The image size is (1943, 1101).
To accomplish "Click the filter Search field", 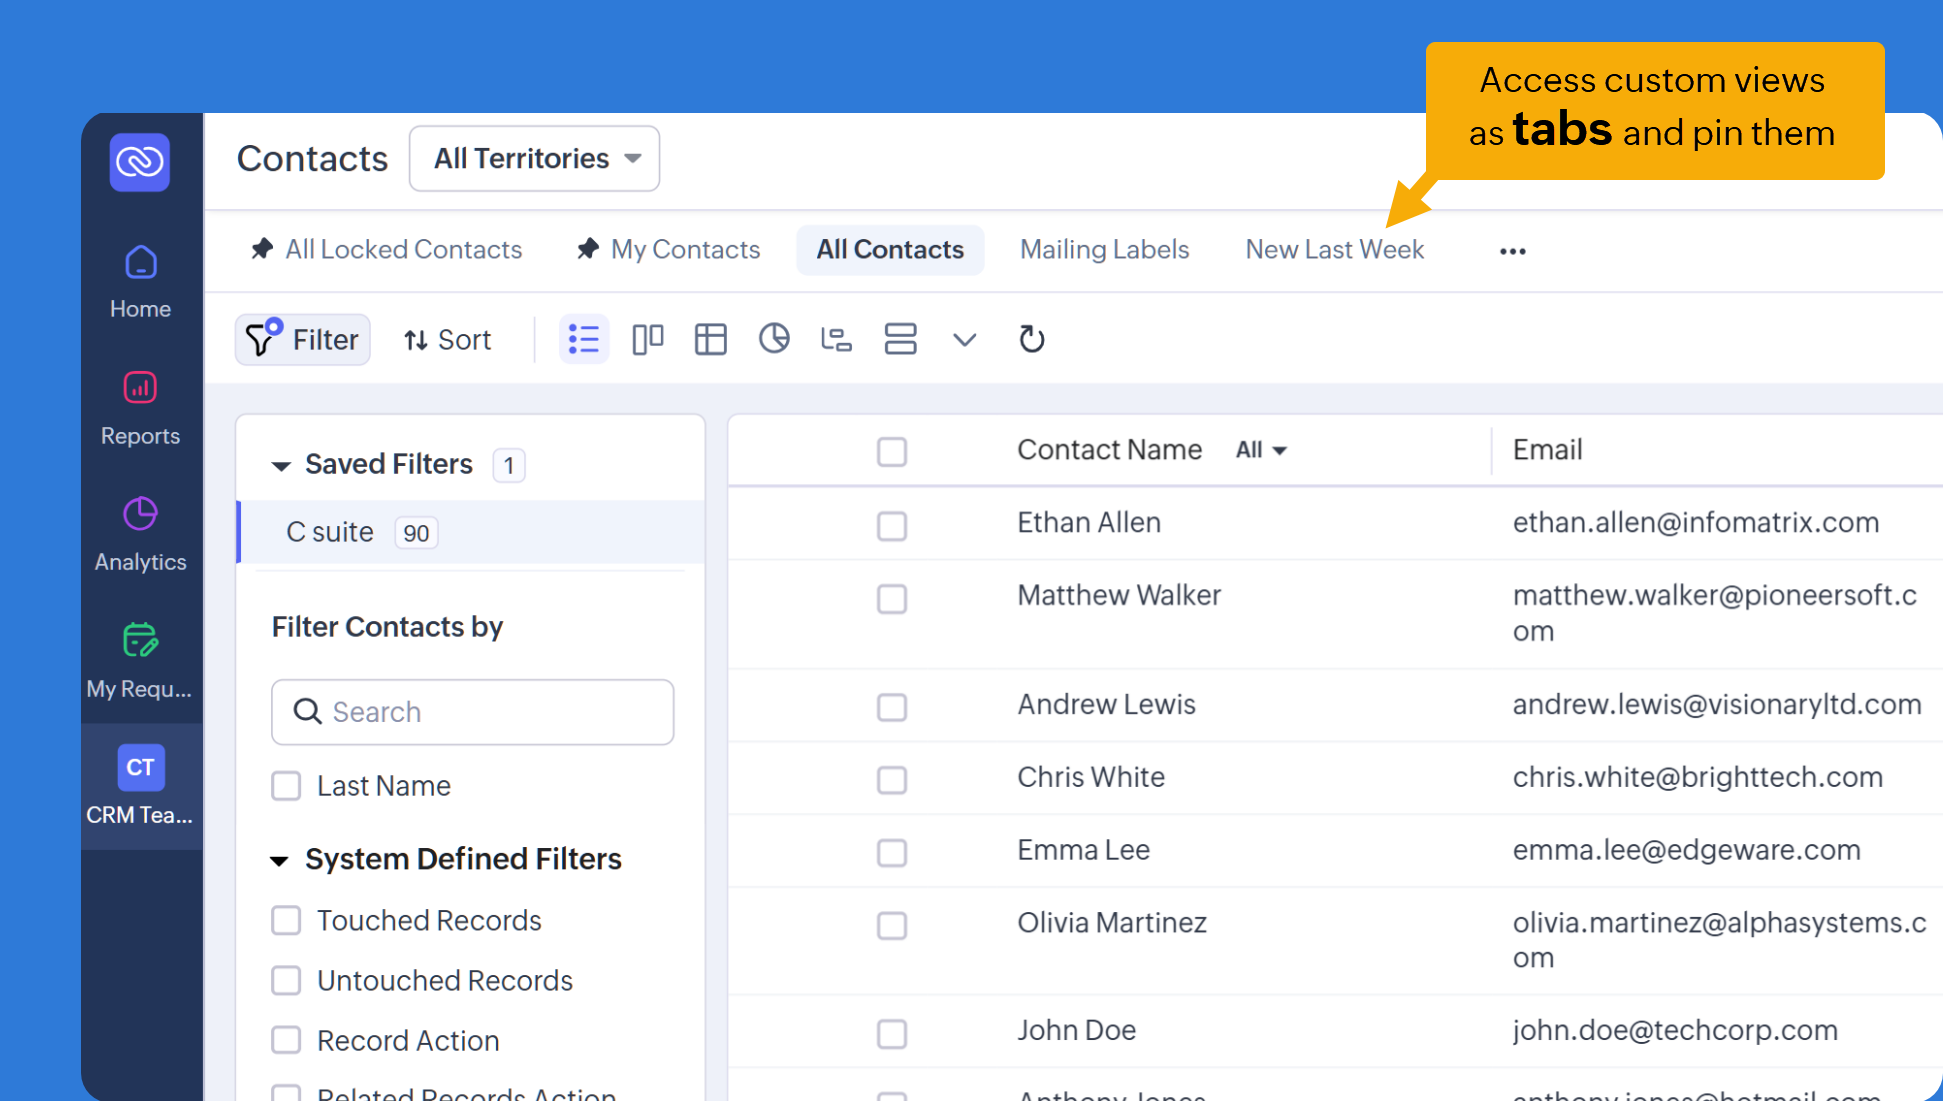I will 472,712.
